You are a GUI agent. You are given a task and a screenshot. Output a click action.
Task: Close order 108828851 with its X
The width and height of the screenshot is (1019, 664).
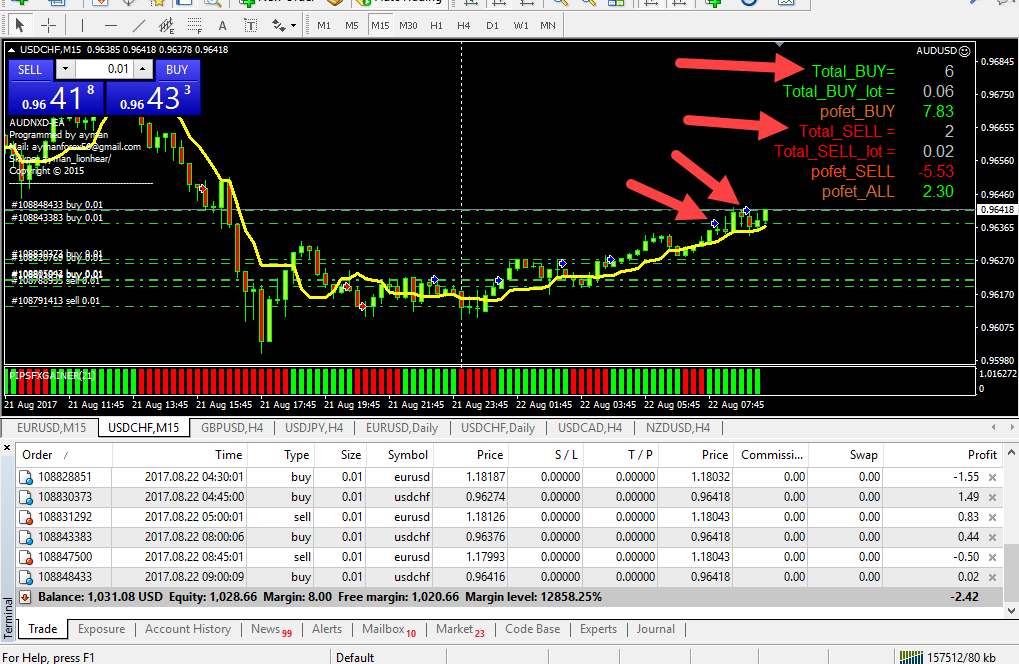click(x=992, y=478)
